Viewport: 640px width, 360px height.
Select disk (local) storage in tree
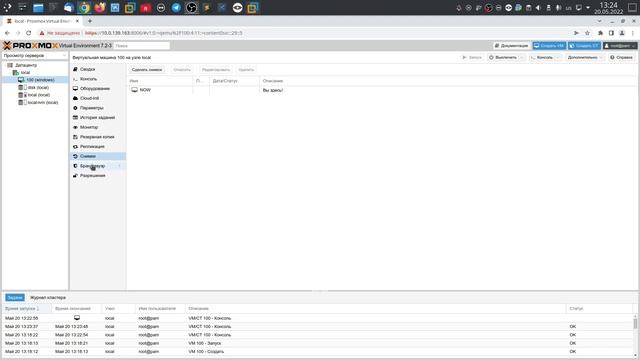(38, 88)
